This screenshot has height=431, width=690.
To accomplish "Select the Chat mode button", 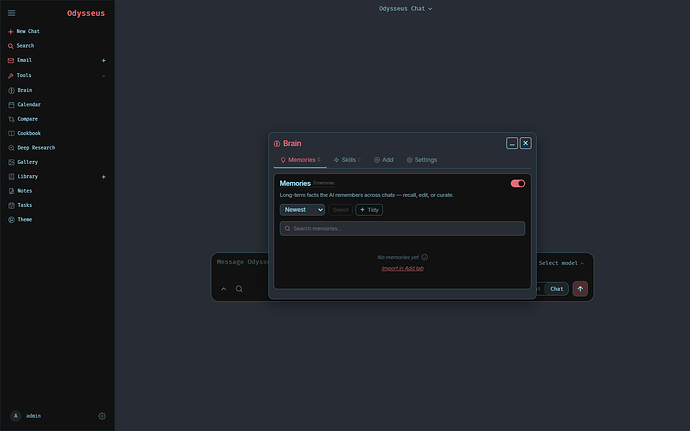I will click(x=557, y=289).
